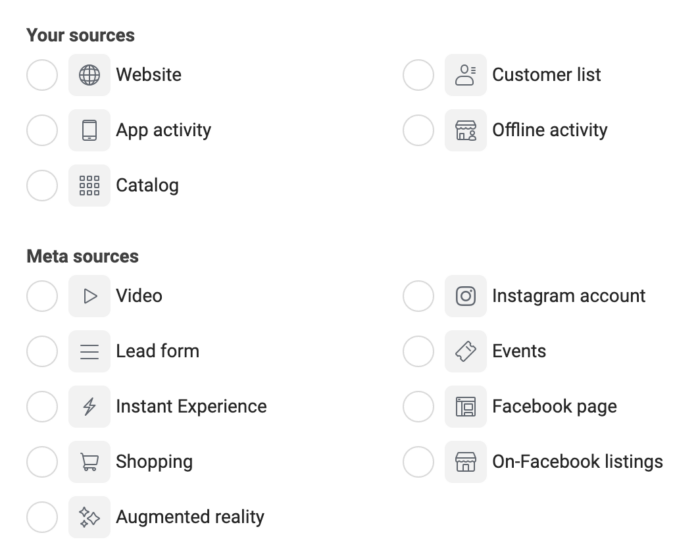The height and width of the screenshot is (554, 700).
Task: Select the Facebook page radio button
Action: tap(418, 407)
